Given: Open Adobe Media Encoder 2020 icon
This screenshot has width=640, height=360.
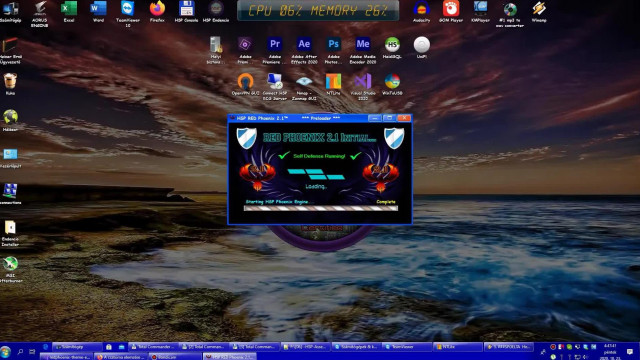Looking at the screenshot, I should pos(362,50).
